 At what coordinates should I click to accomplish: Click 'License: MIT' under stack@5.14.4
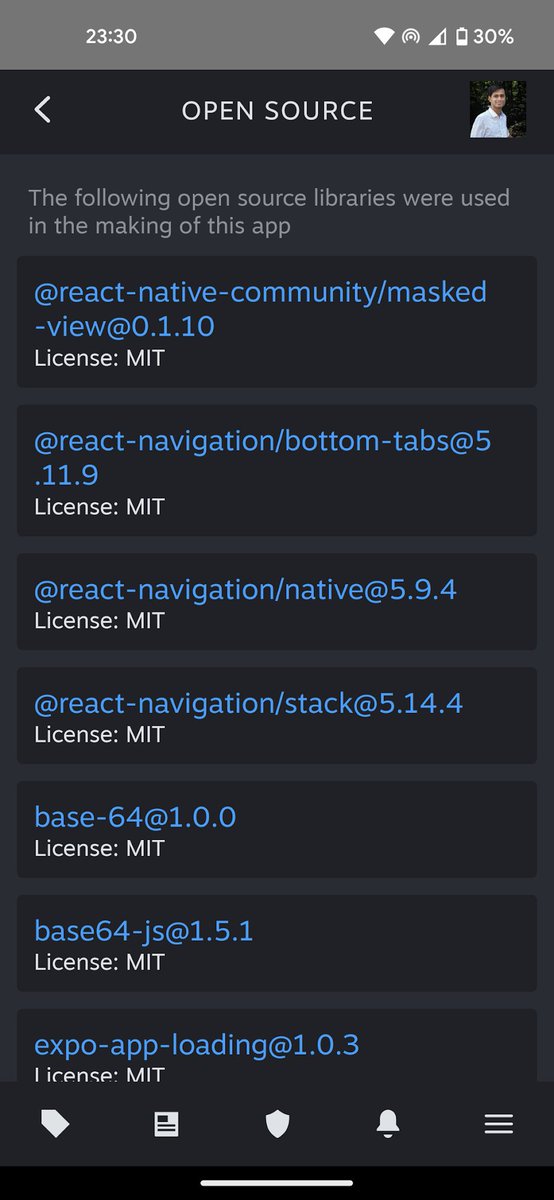point(99,734)
